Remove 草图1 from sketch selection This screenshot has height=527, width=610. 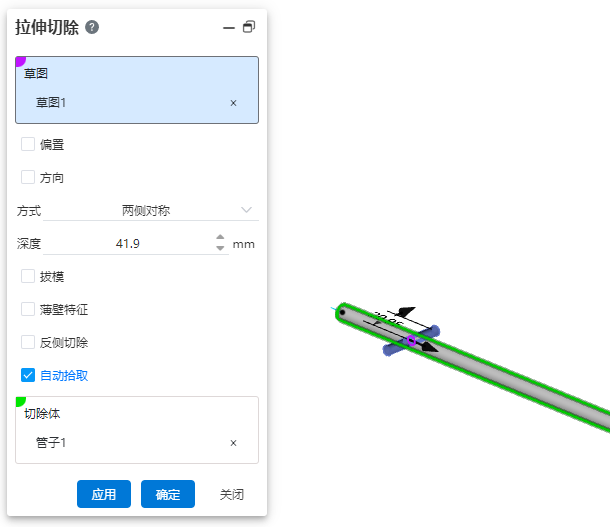(233, 103)
